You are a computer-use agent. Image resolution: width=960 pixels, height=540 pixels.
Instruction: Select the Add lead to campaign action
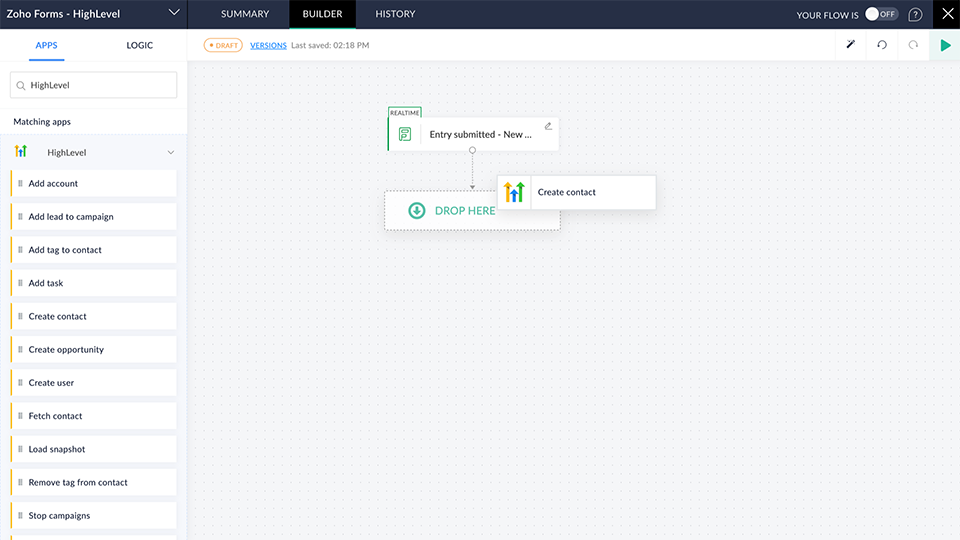pyautogui.click(x=94, y=217)
